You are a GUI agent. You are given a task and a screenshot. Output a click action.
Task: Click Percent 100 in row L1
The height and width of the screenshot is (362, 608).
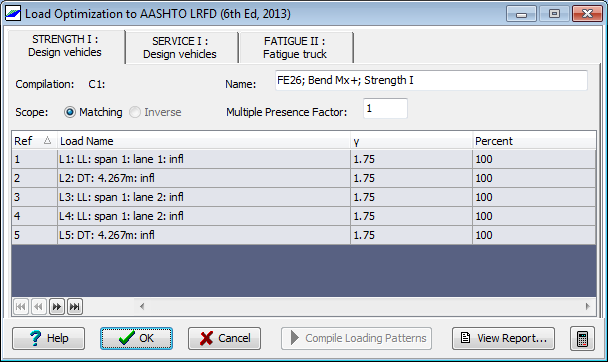tap(534, 159)
